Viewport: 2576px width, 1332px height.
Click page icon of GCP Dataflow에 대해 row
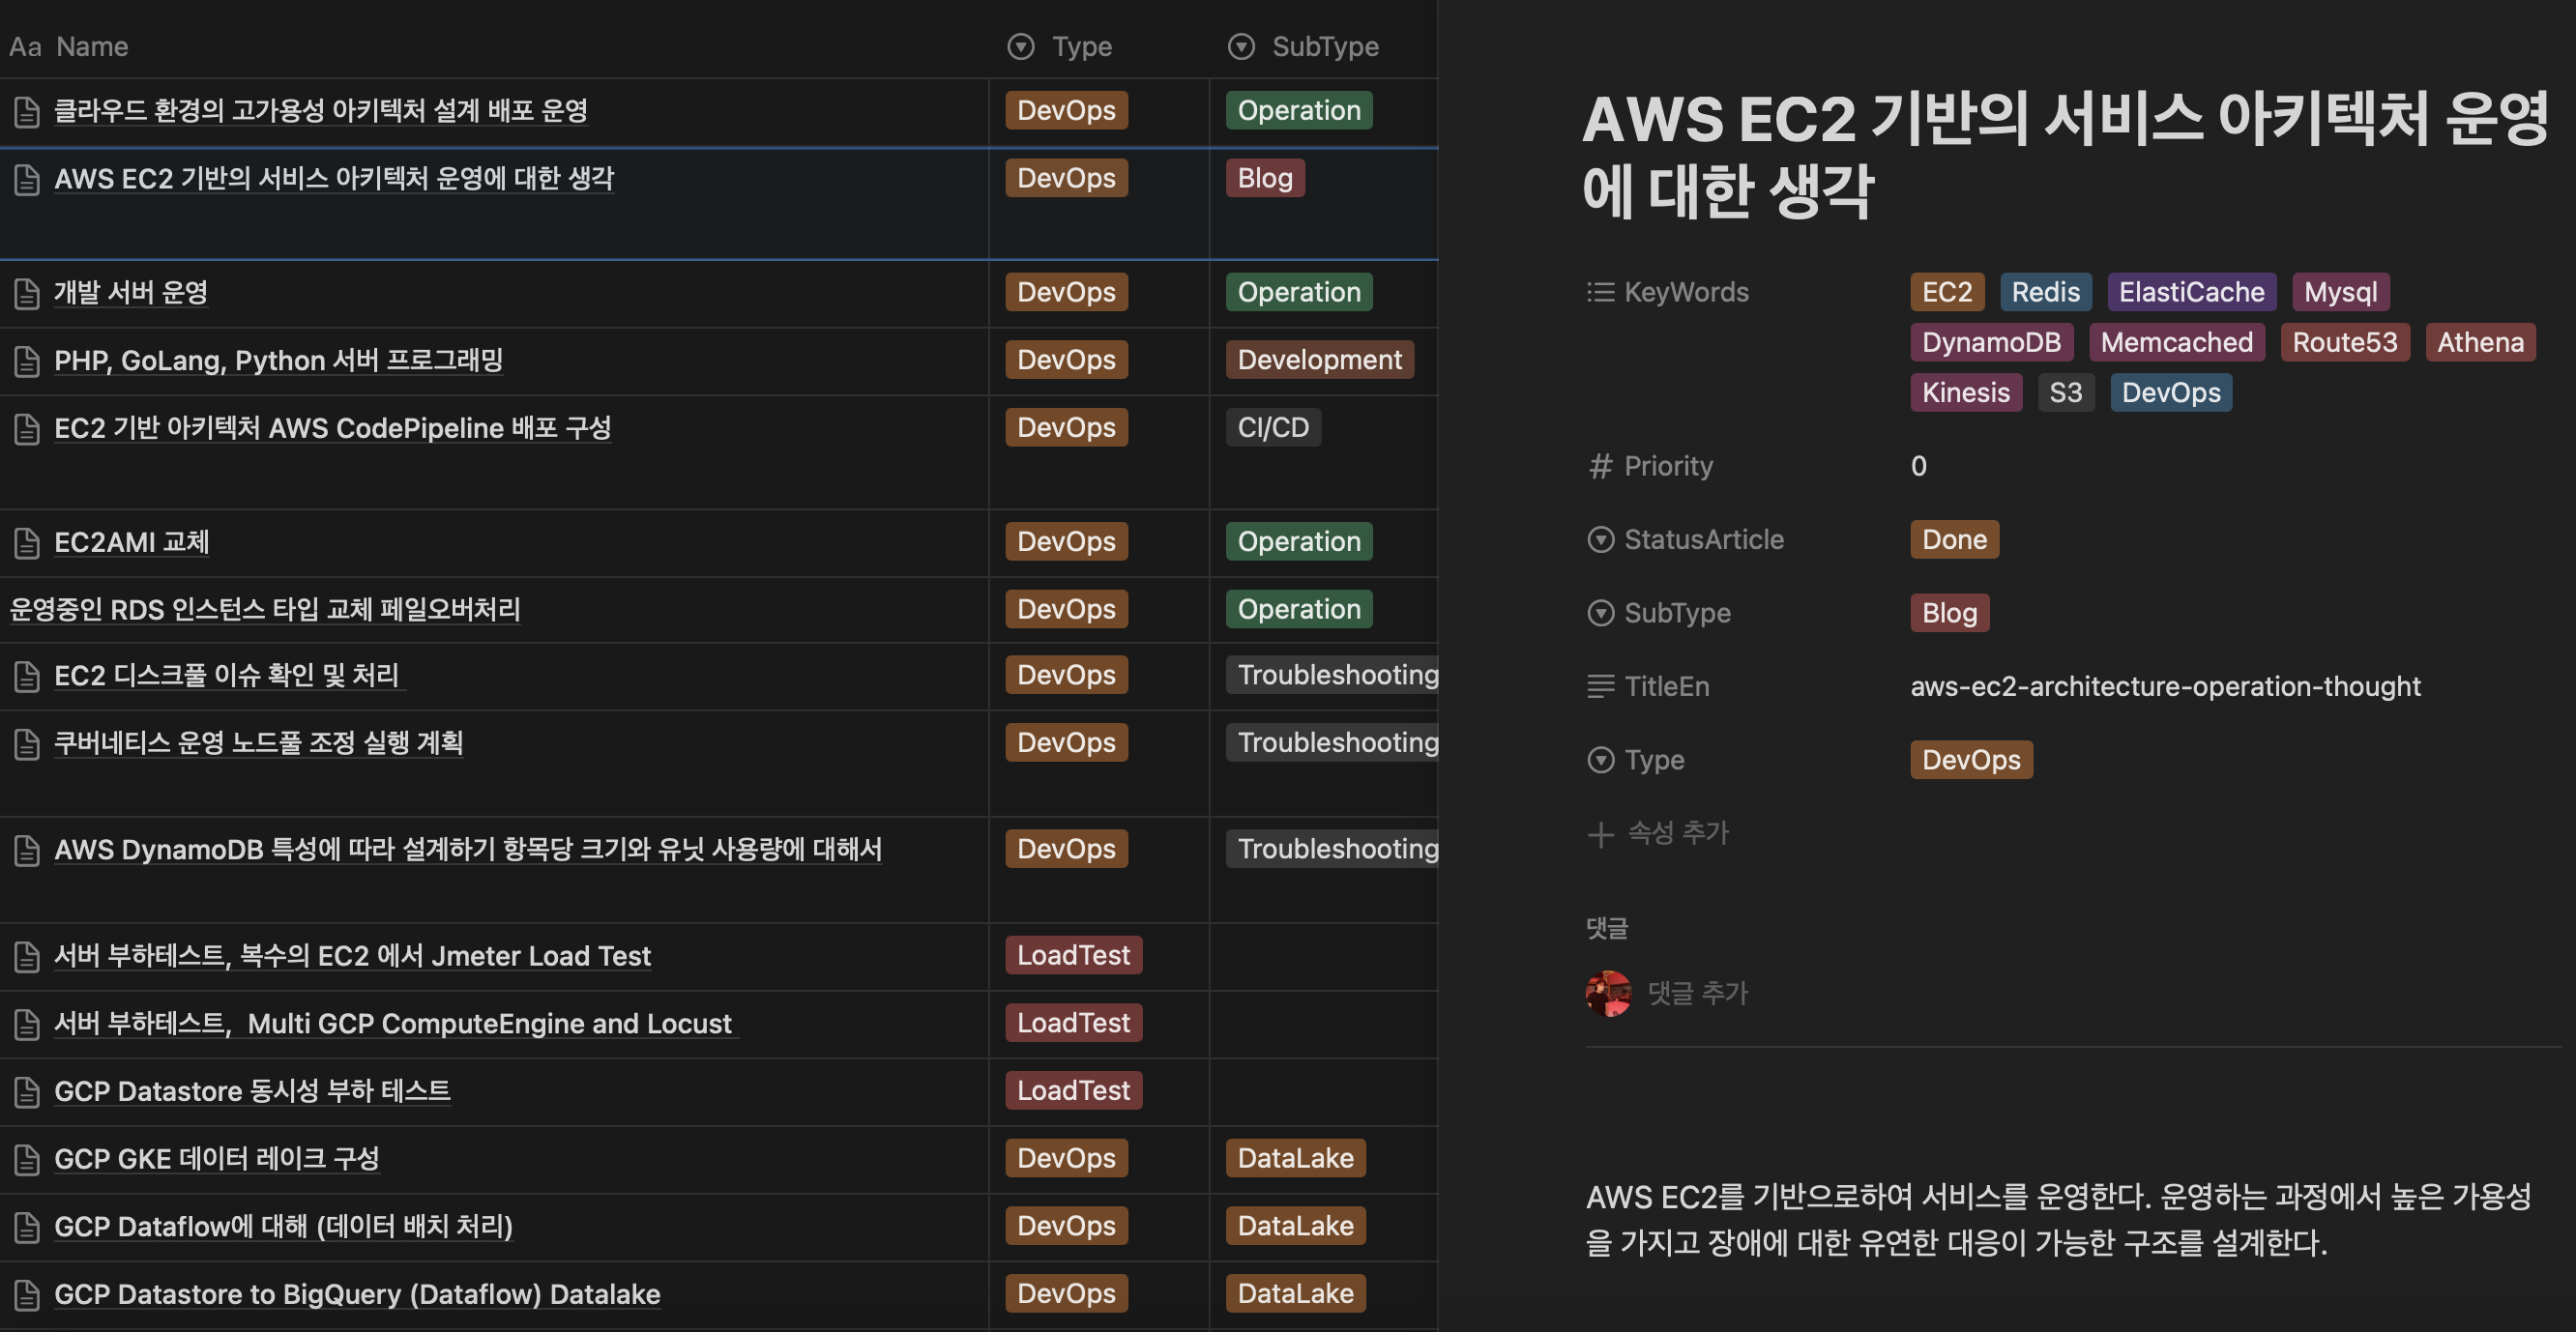coord(27,1228)
